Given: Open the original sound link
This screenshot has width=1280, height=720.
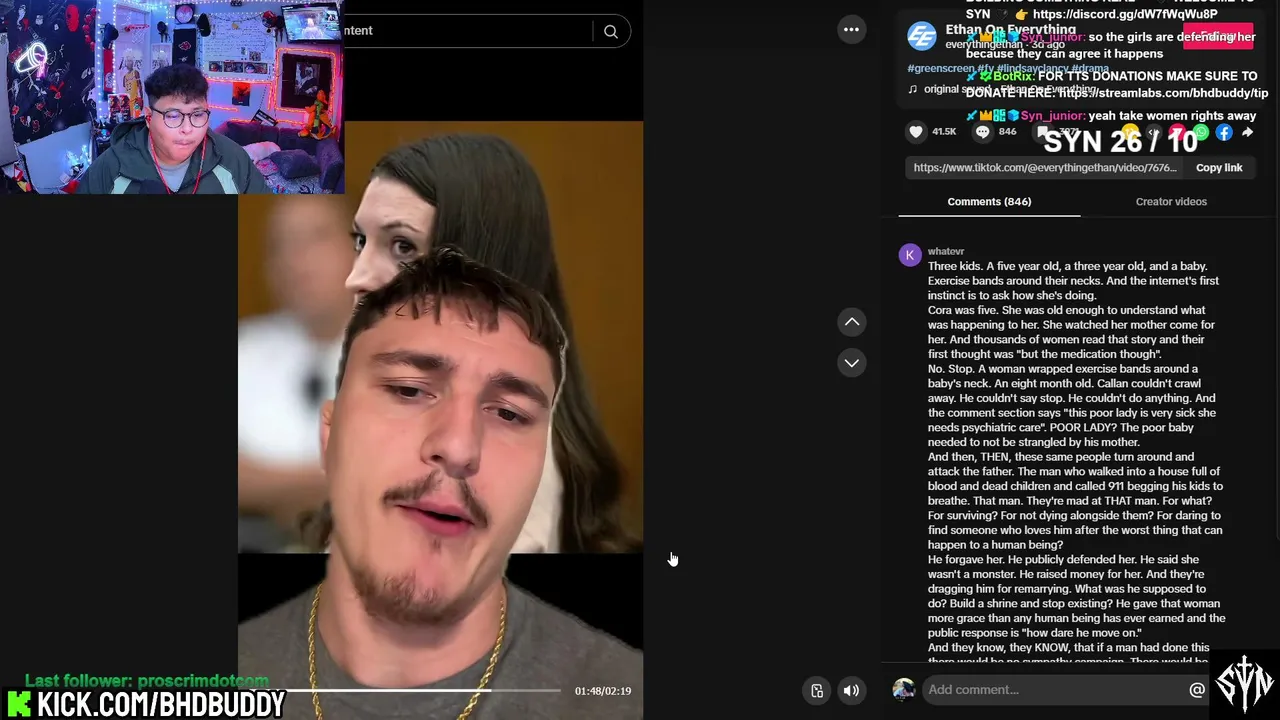Looking at the screenshot, I should 1002,89.
